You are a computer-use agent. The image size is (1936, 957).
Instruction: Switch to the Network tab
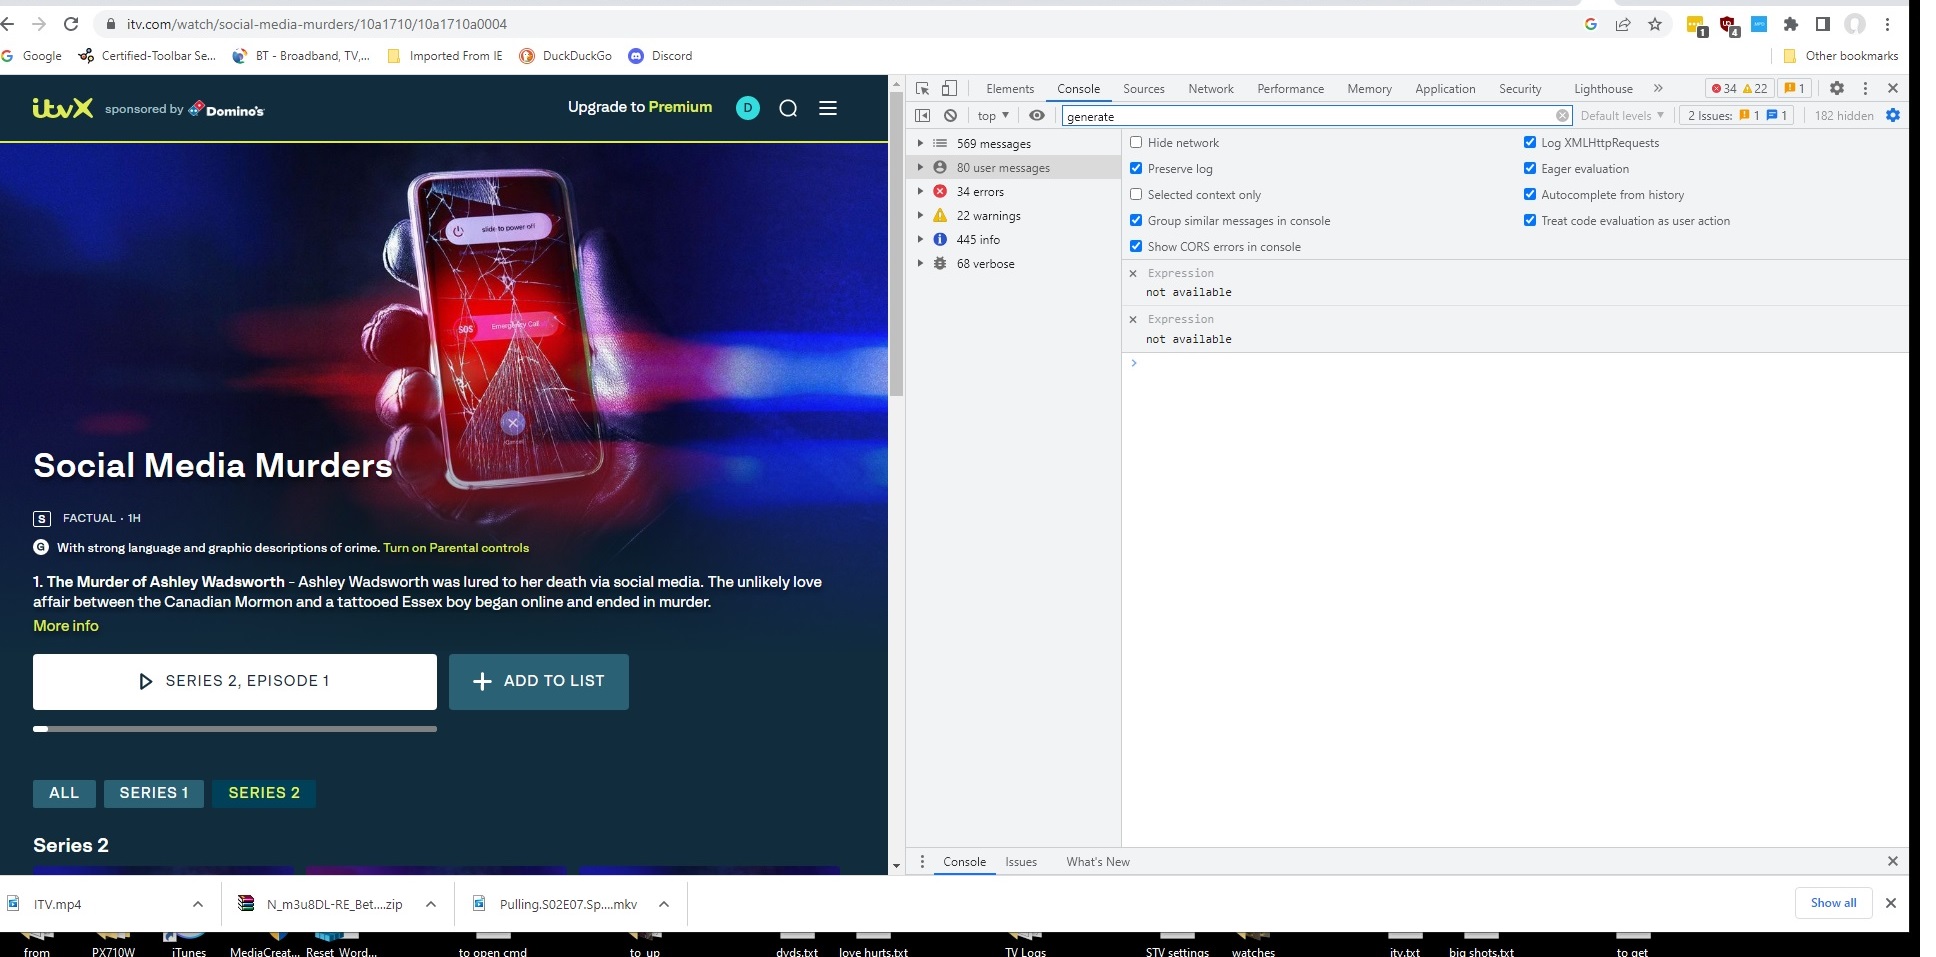click(1210, 89)
